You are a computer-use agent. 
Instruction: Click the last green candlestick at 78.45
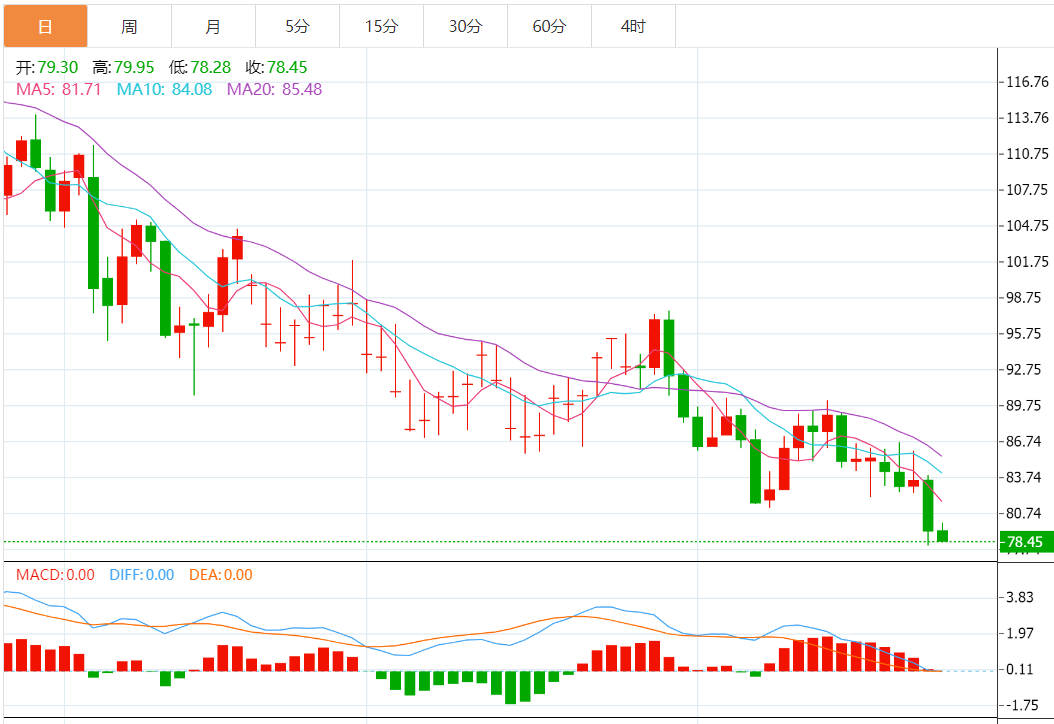[942, 536]
